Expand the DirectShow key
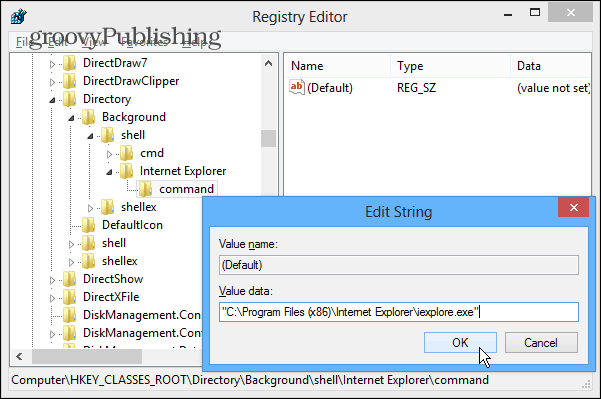601x399 pixels. (53, 280)
